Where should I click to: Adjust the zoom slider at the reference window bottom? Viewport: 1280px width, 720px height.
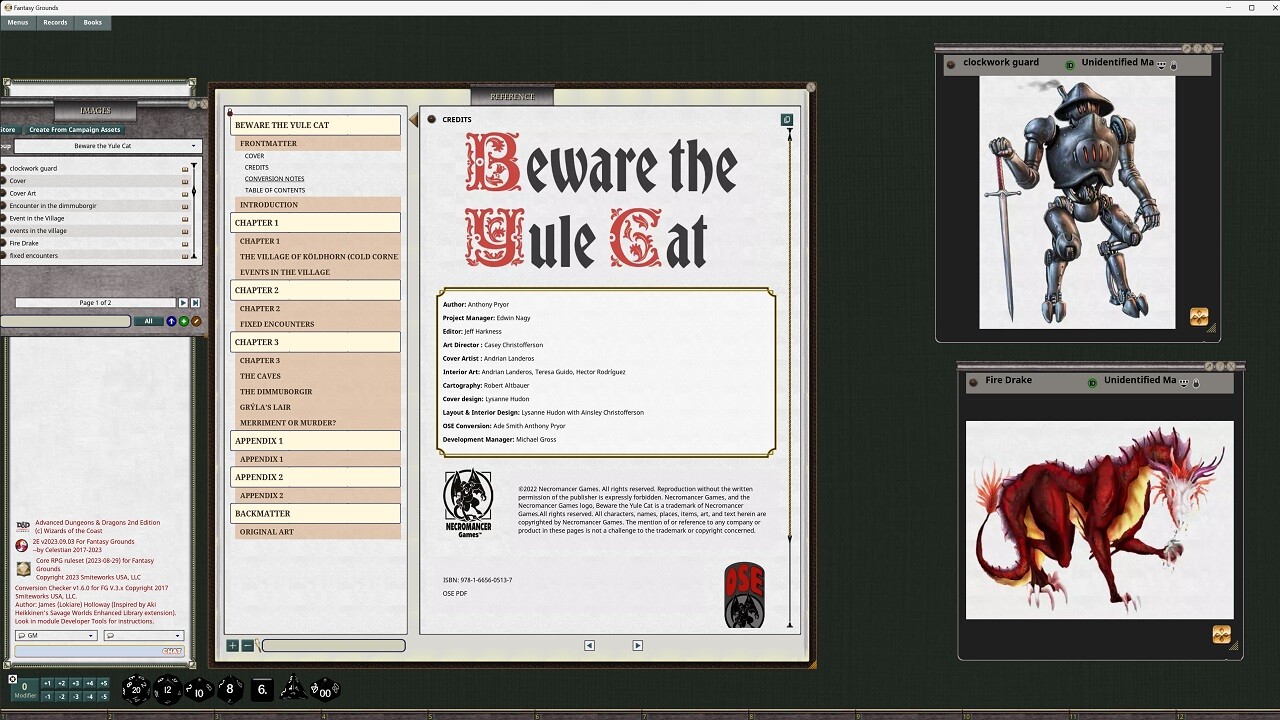click(x=333, y=645)
